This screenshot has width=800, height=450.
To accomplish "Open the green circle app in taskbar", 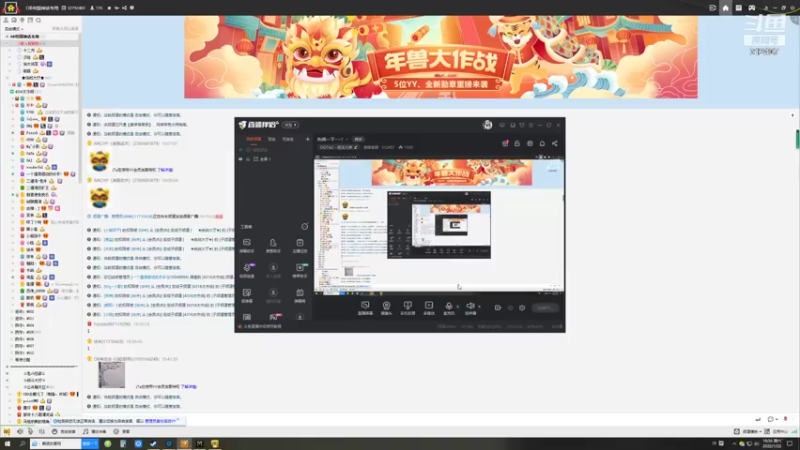I will [x=108, y=443].
